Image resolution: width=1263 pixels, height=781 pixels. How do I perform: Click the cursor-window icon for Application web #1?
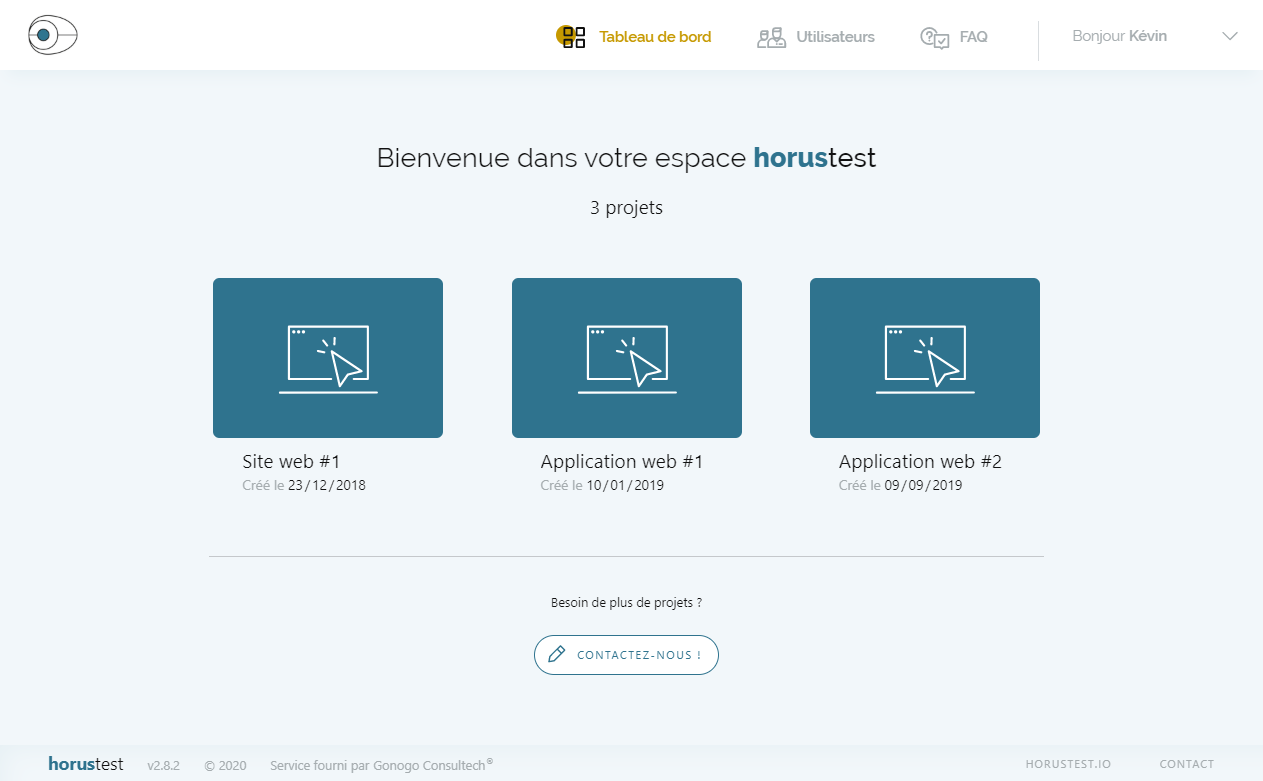point(627,358)
